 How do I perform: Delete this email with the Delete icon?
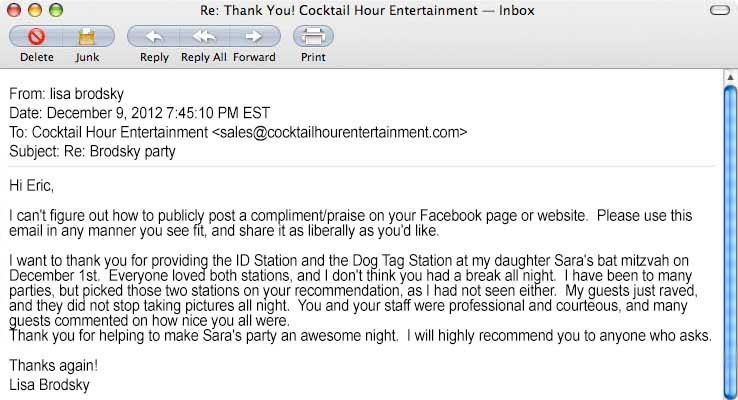tap(36, 37)
